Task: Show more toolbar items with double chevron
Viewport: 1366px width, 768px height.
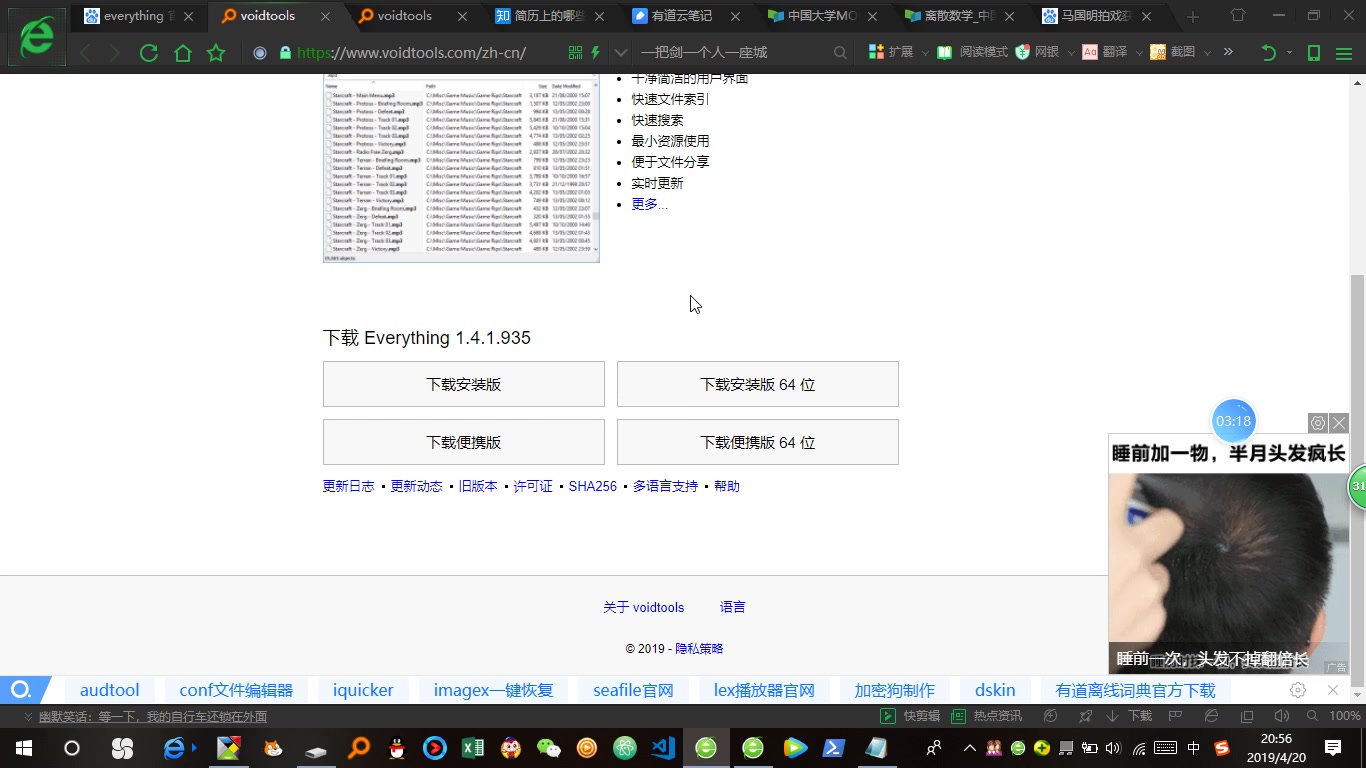Action: (x=1228, y=52)
